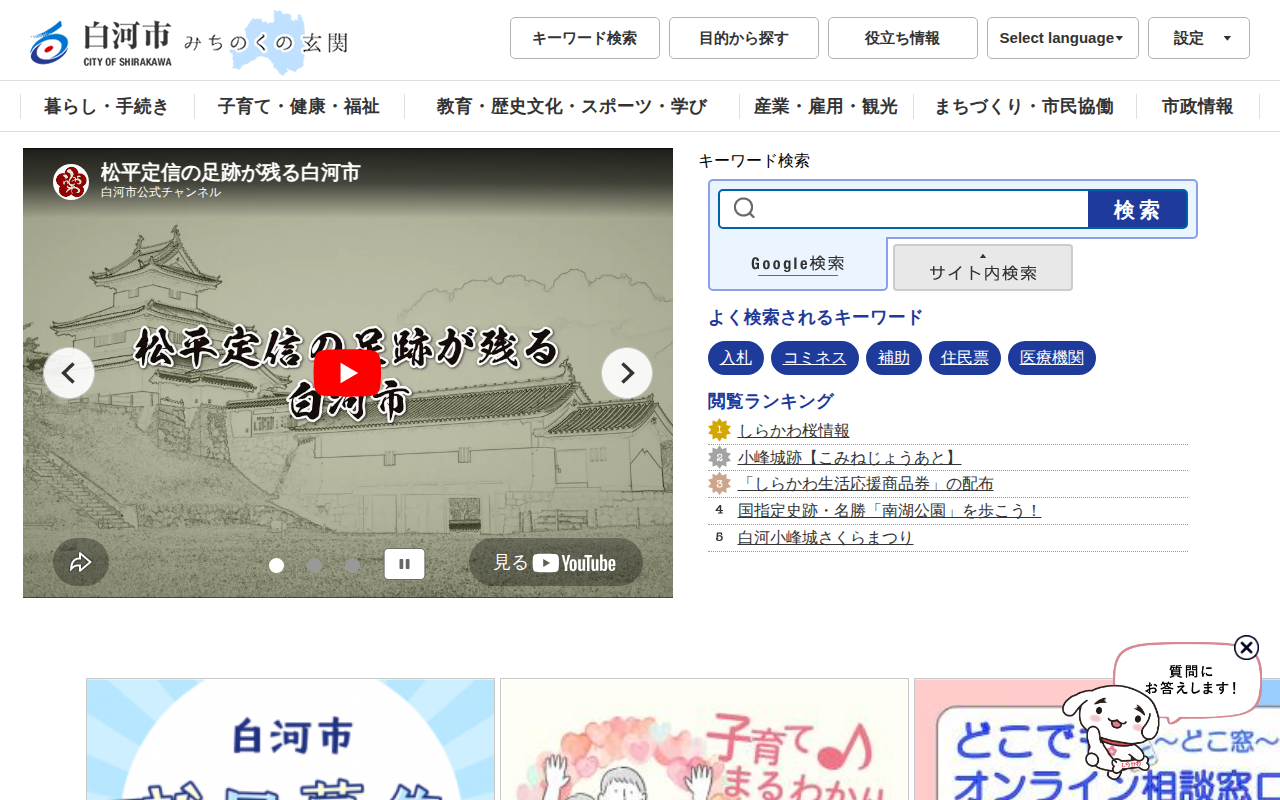Open the 白河小峰城さくらまつり ranking link
Screen dimensions: 1280x800
pyautogui.click(x=825, y=538)
